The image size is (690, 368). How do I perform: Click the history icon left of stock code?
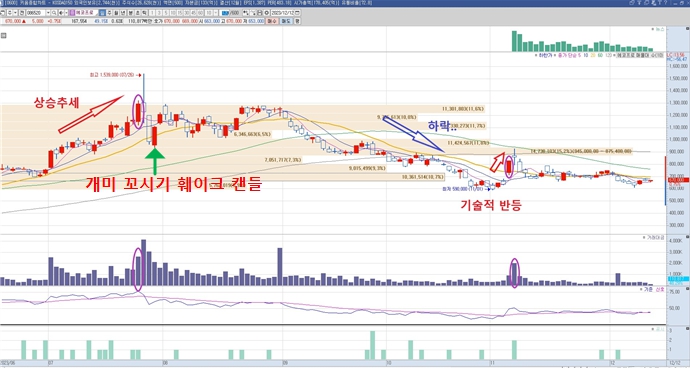[22, 13]
